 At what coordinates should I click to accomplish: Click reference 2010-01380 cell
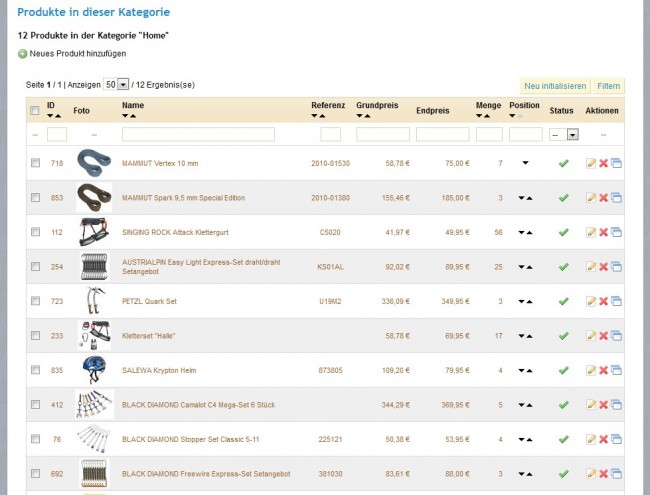(x=330, y=198)
